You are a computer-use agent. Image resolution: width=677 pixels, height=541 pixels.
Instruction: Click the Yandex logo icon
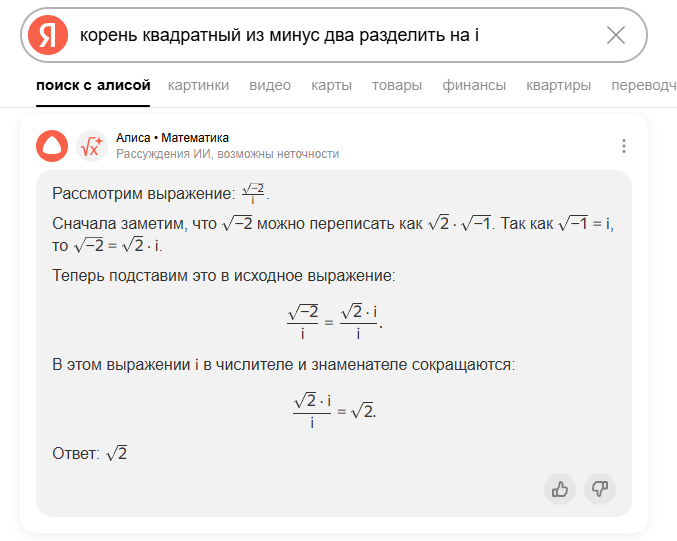click(x=48, y=36)
